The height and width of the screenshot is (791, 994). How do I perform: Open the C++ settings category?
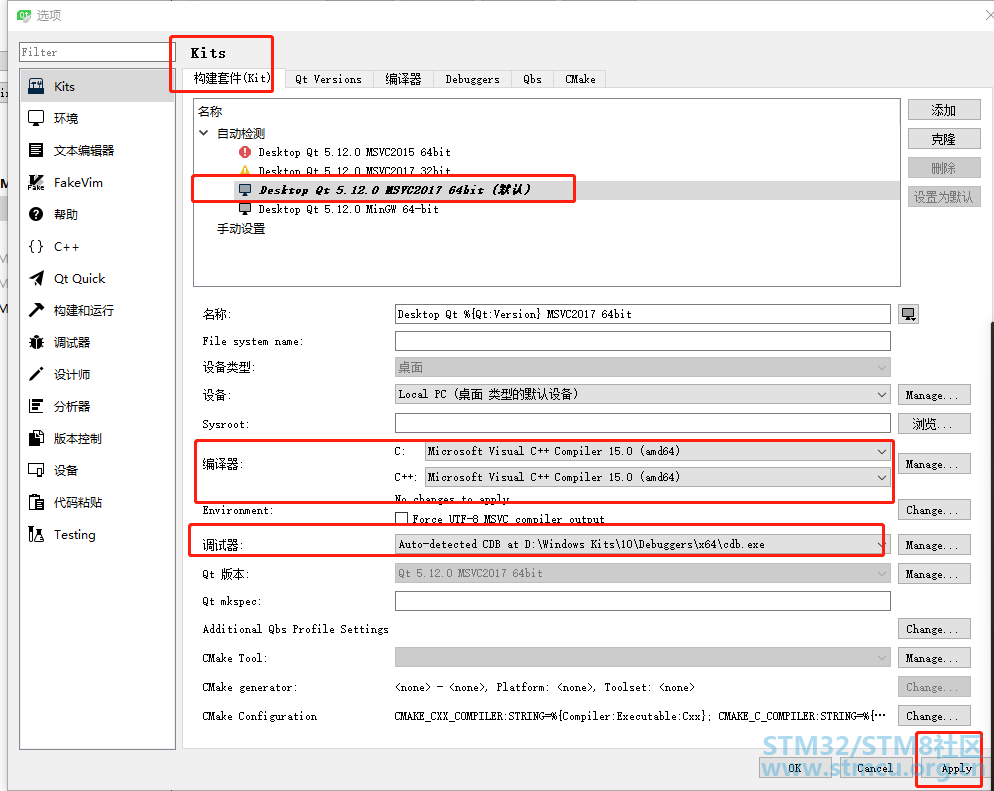(x=66, y=246)
